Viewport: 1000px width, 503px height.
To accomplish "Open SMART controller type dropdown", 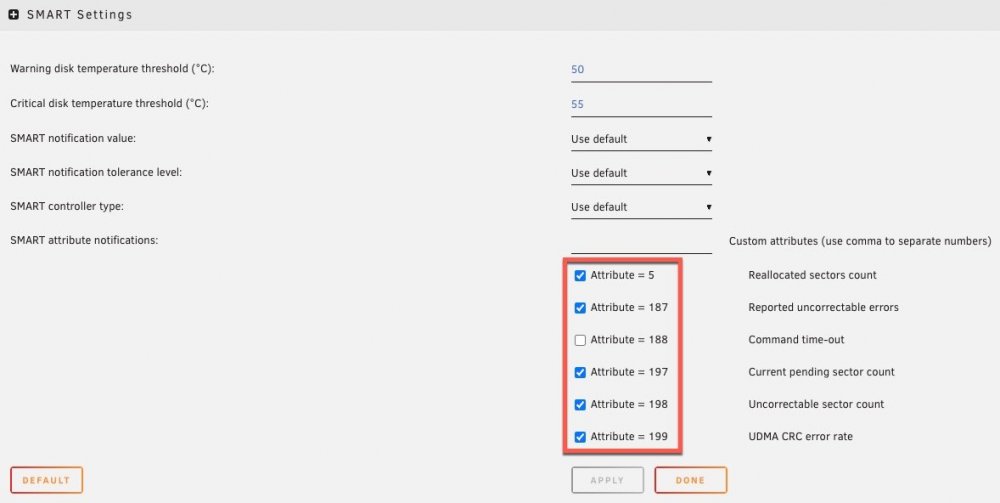I will (641, 207).
